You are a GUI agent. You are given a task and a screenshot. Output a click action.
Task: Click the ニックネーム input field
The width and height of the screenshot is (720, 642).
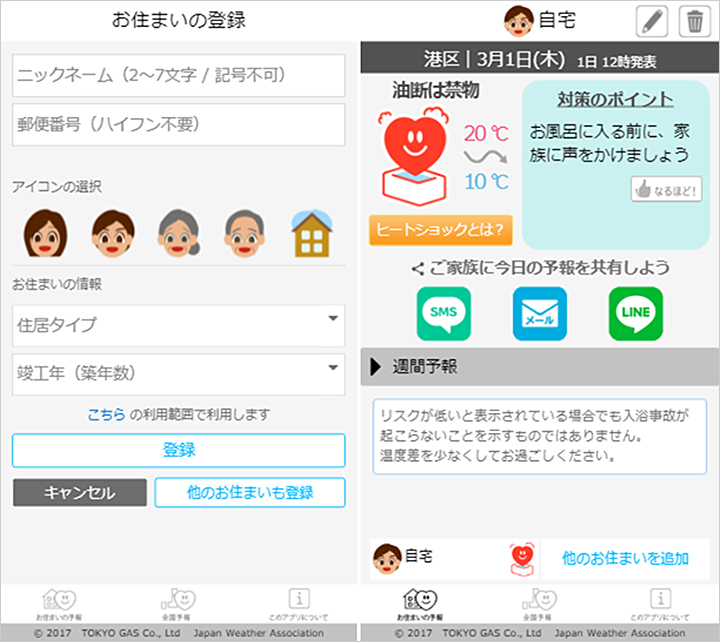(179, 75)
